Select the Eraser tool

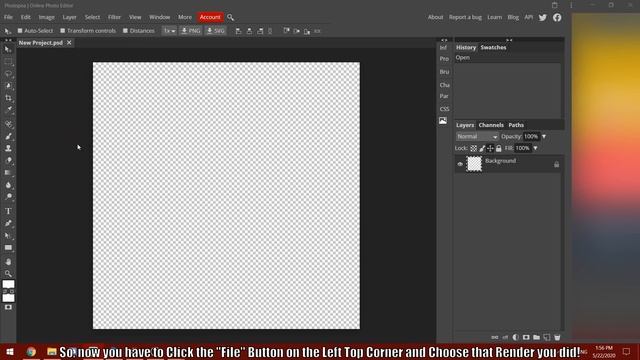point(8,160)
